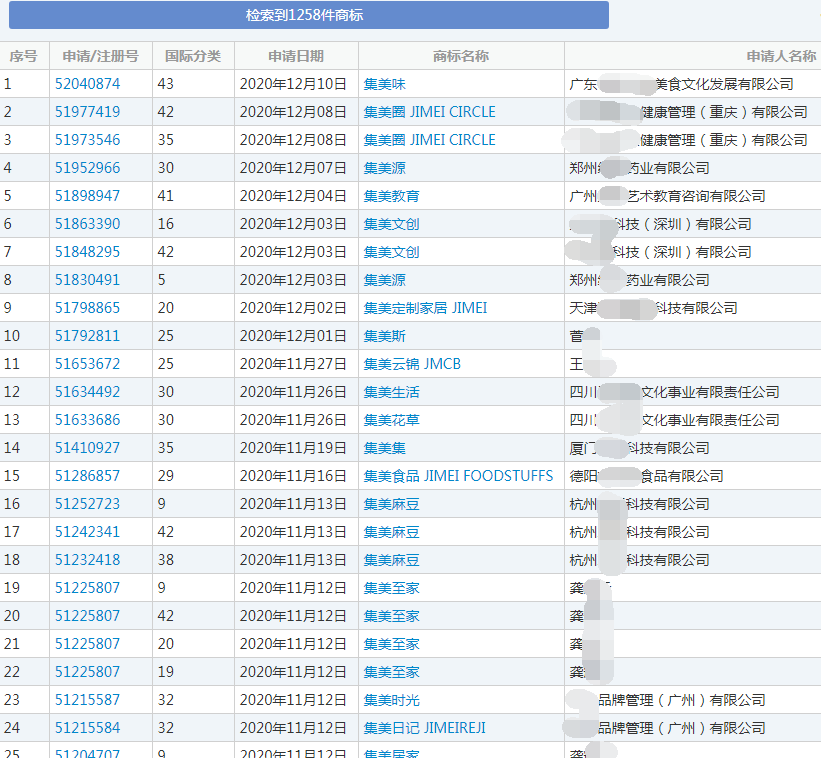The height and width of the screenshot is (758, 821).
Task: Open application number 52040874 link
Action: click(87, 84)
